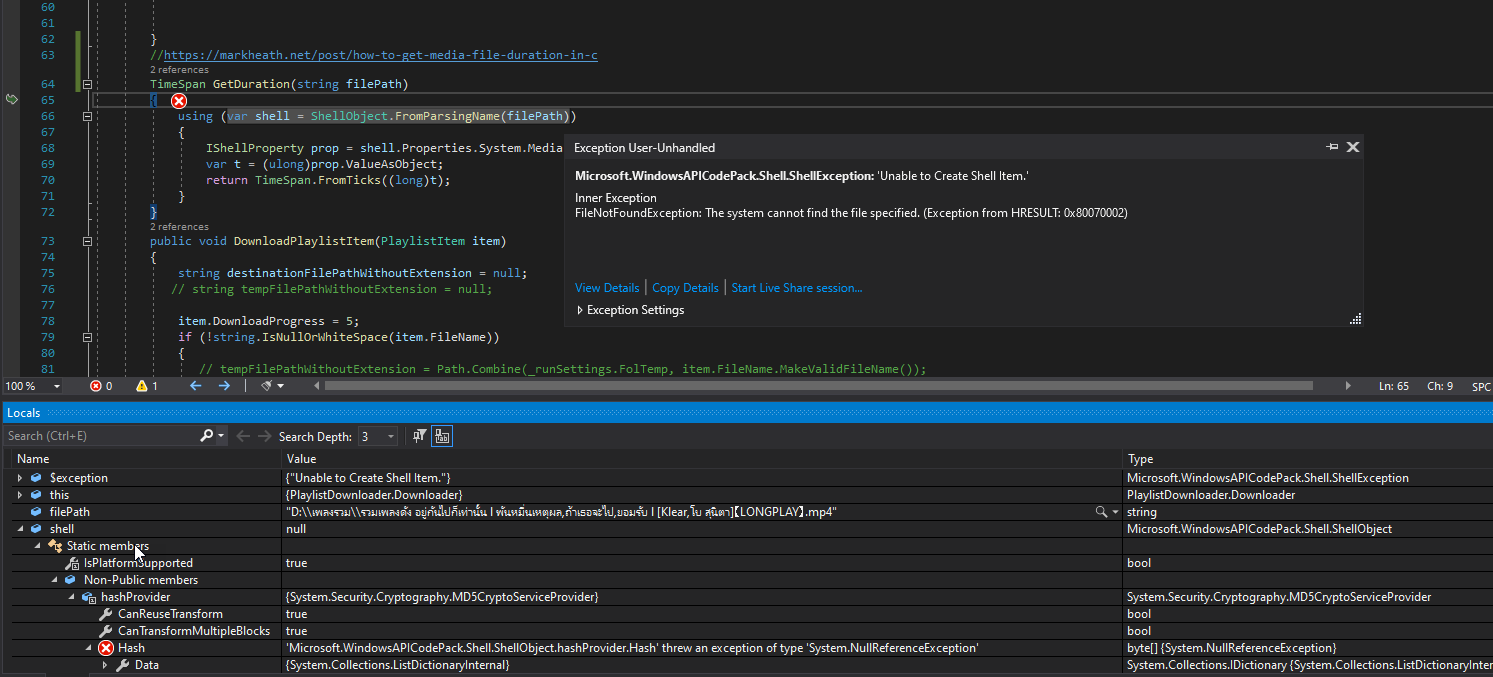Click the errors count icon in status bar
This screenshot has height=677, width=1493.
pyautogui.click(x=96, y=386)
